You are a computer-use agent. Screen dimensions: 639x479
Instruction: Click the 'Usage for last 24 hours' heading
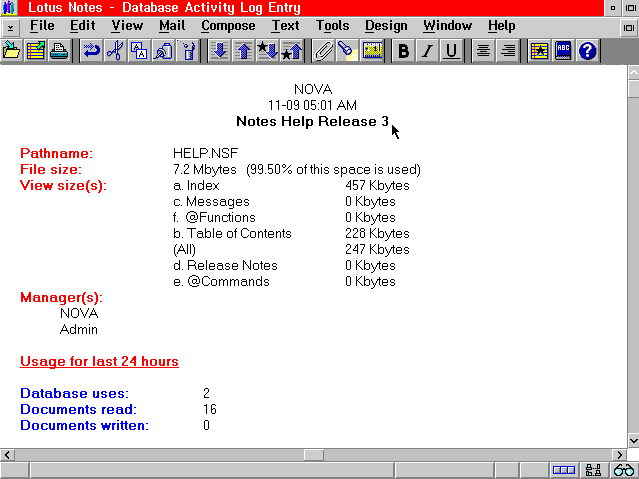tap(99, 362)
